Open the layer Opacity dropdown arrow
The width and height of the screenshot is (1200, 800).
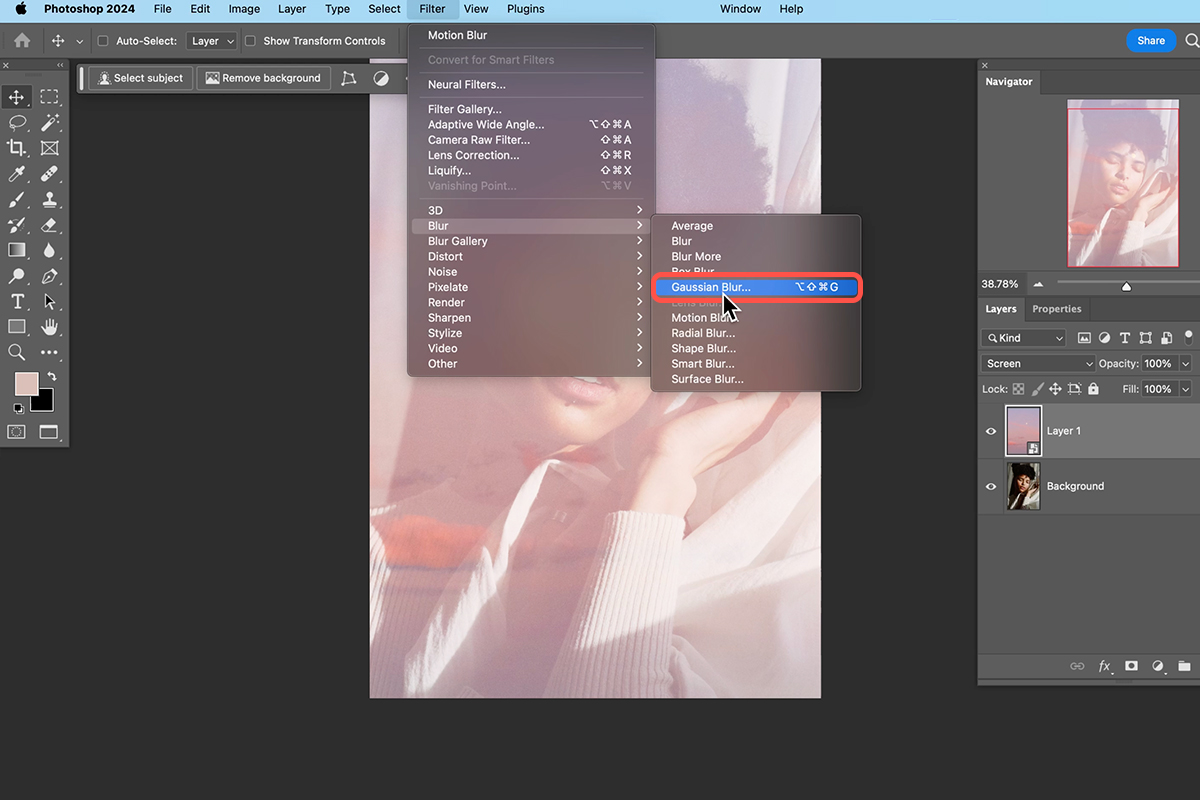pos(1186,363)
